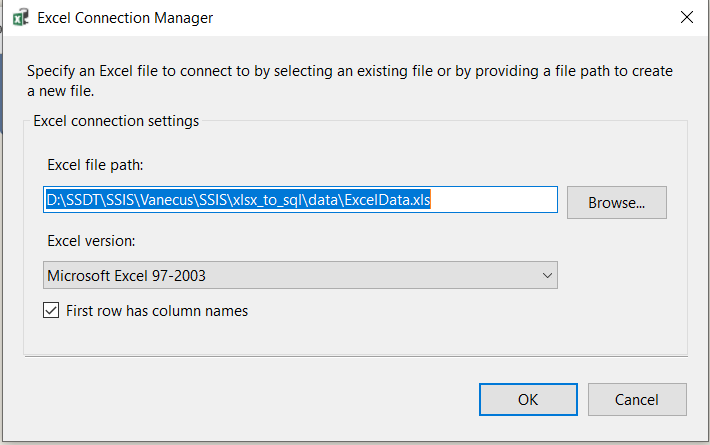Viewport: 710px width, 445px height.
Task: Click the Excel file path text box
Action: 300,200
